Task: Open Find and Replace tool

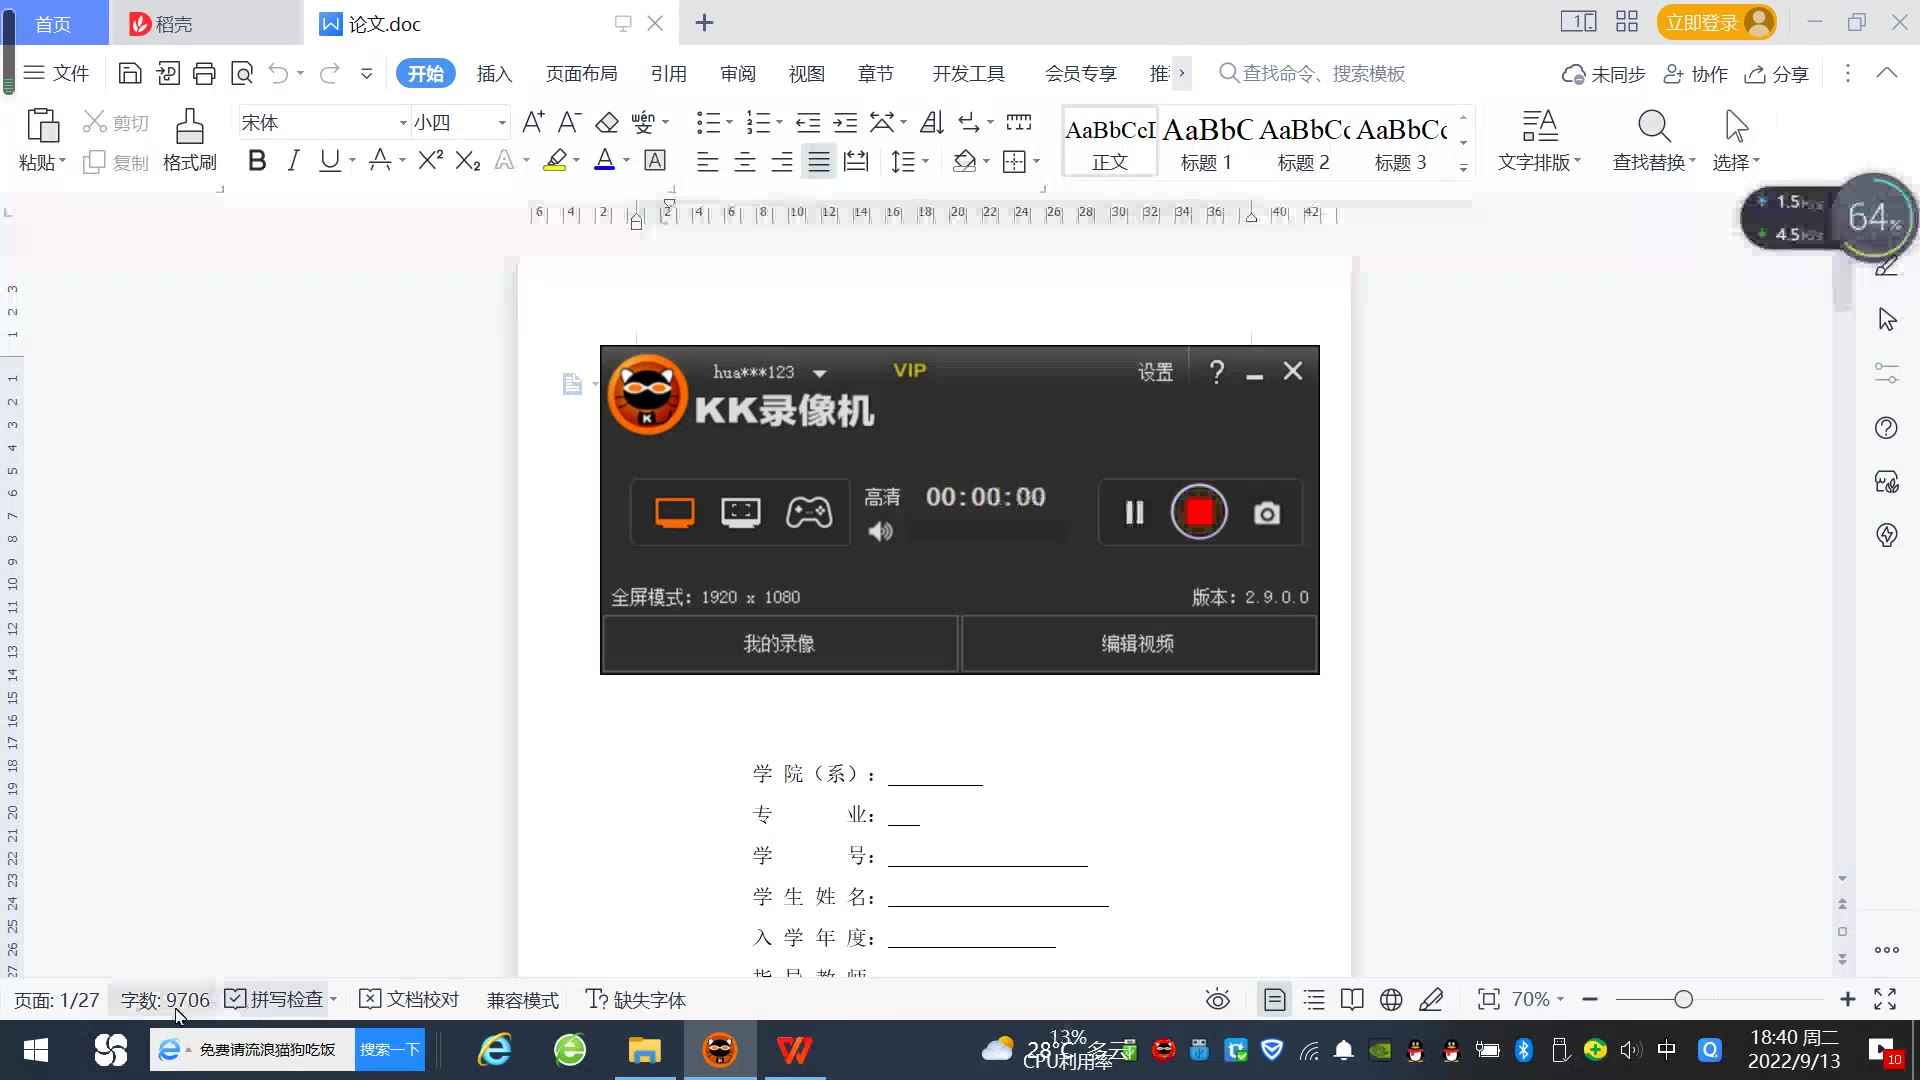Action: point(1654,140)
